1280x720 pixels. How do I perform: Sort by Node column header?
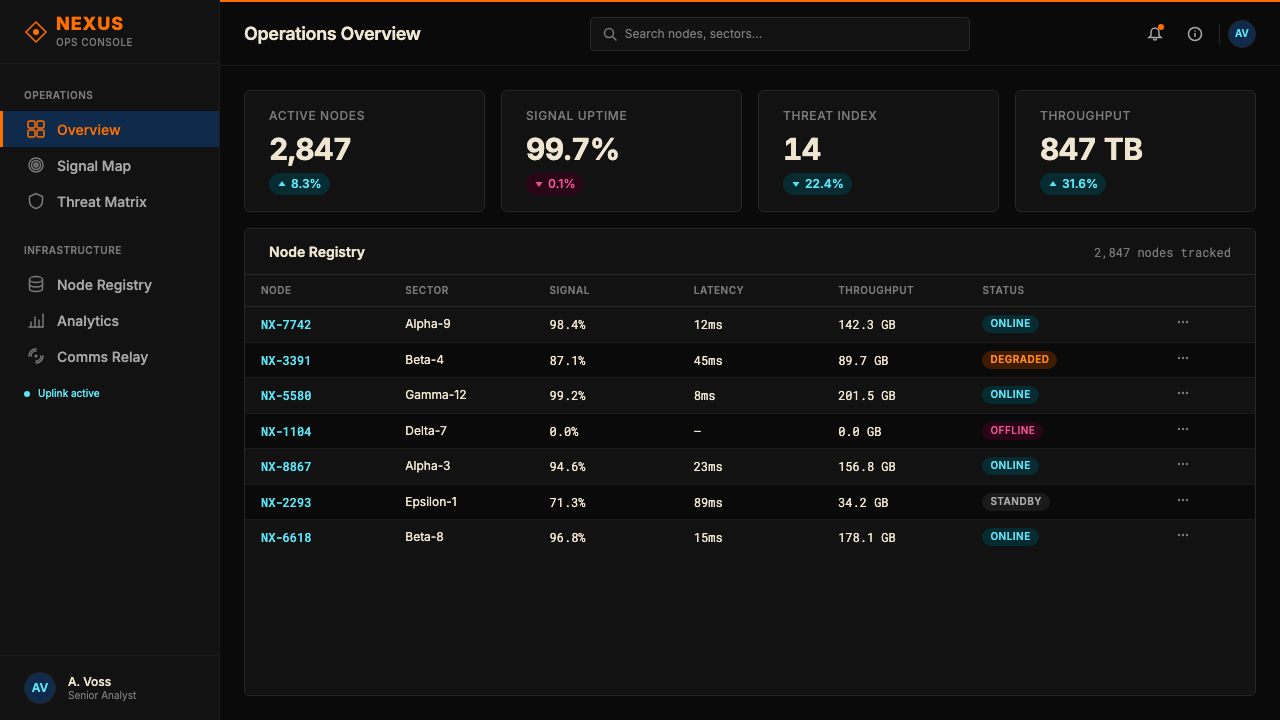[276, 290]
